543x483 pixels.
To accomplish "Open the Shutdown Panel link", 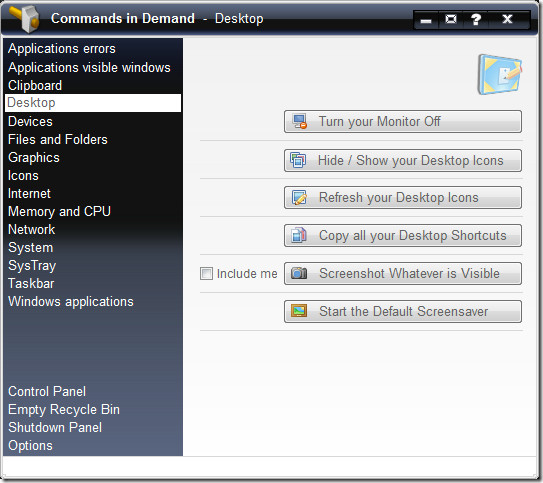I will click(x=55, y=428).
